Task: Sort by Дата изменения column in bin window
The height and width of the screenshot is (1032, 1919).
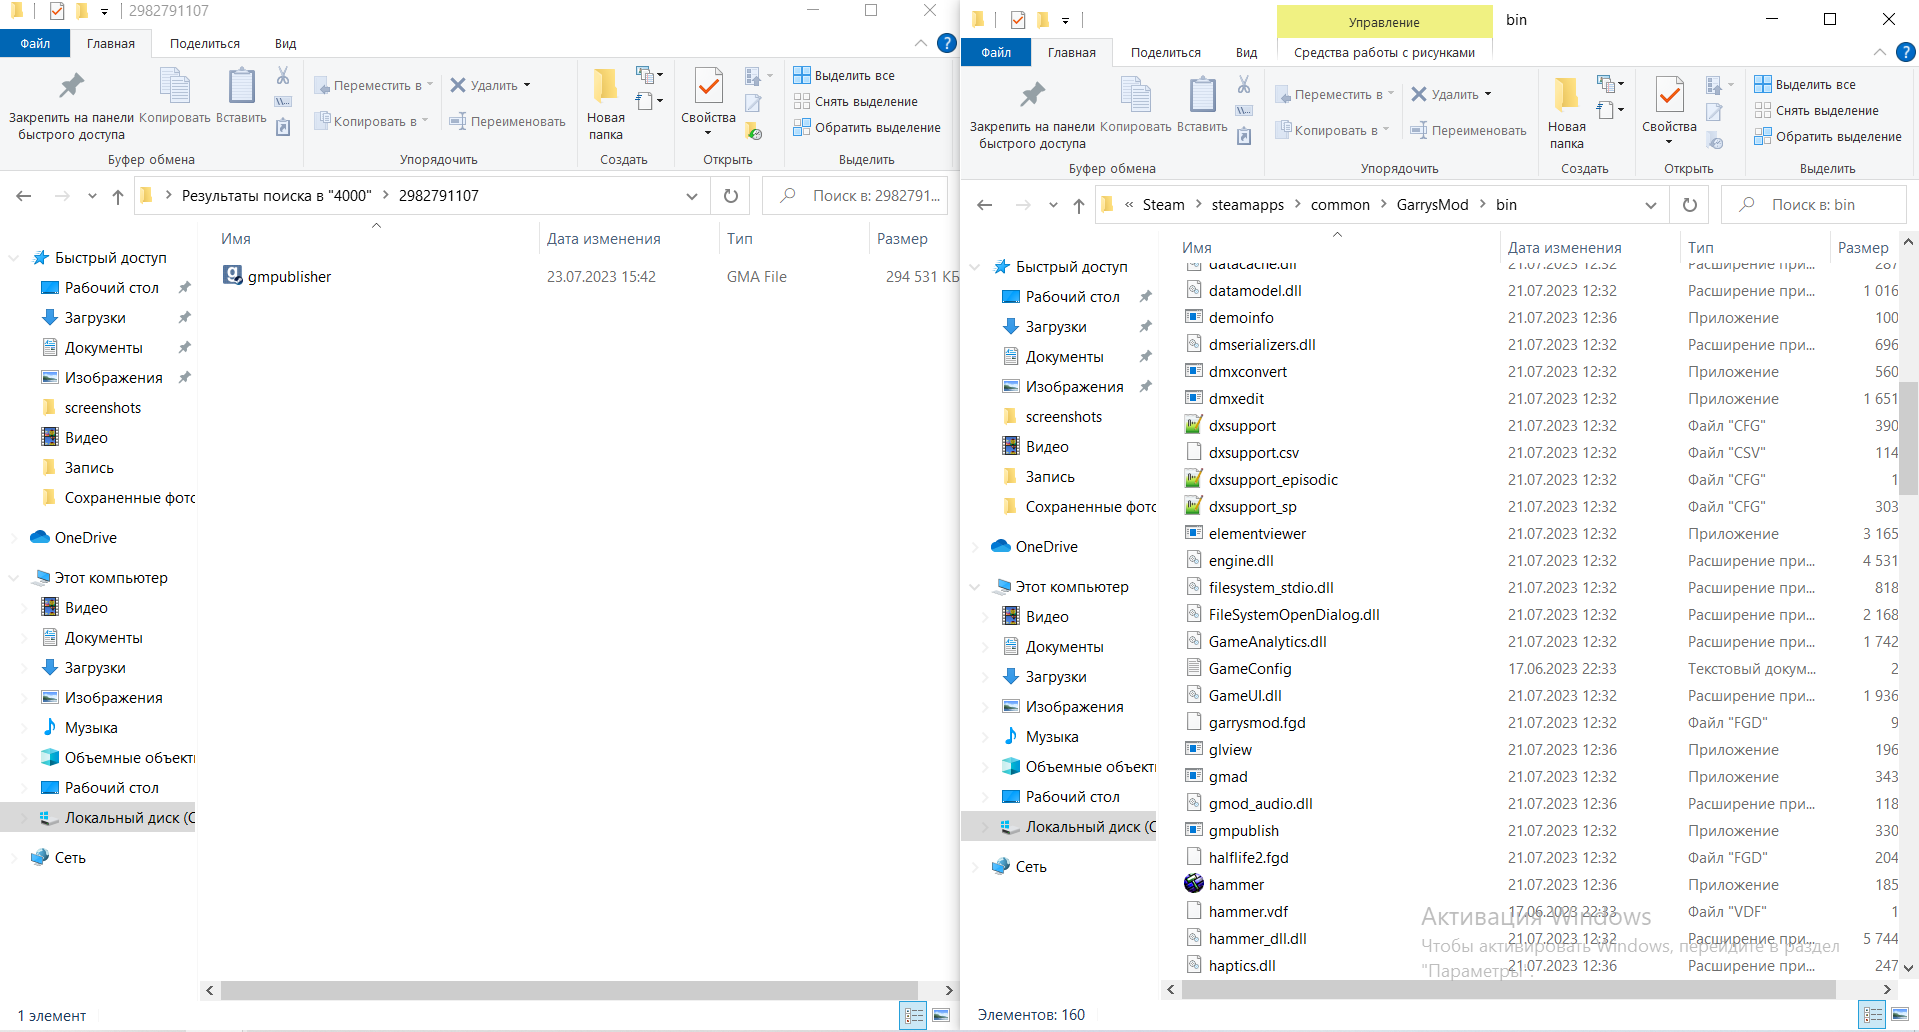Action: point(1564,248)
